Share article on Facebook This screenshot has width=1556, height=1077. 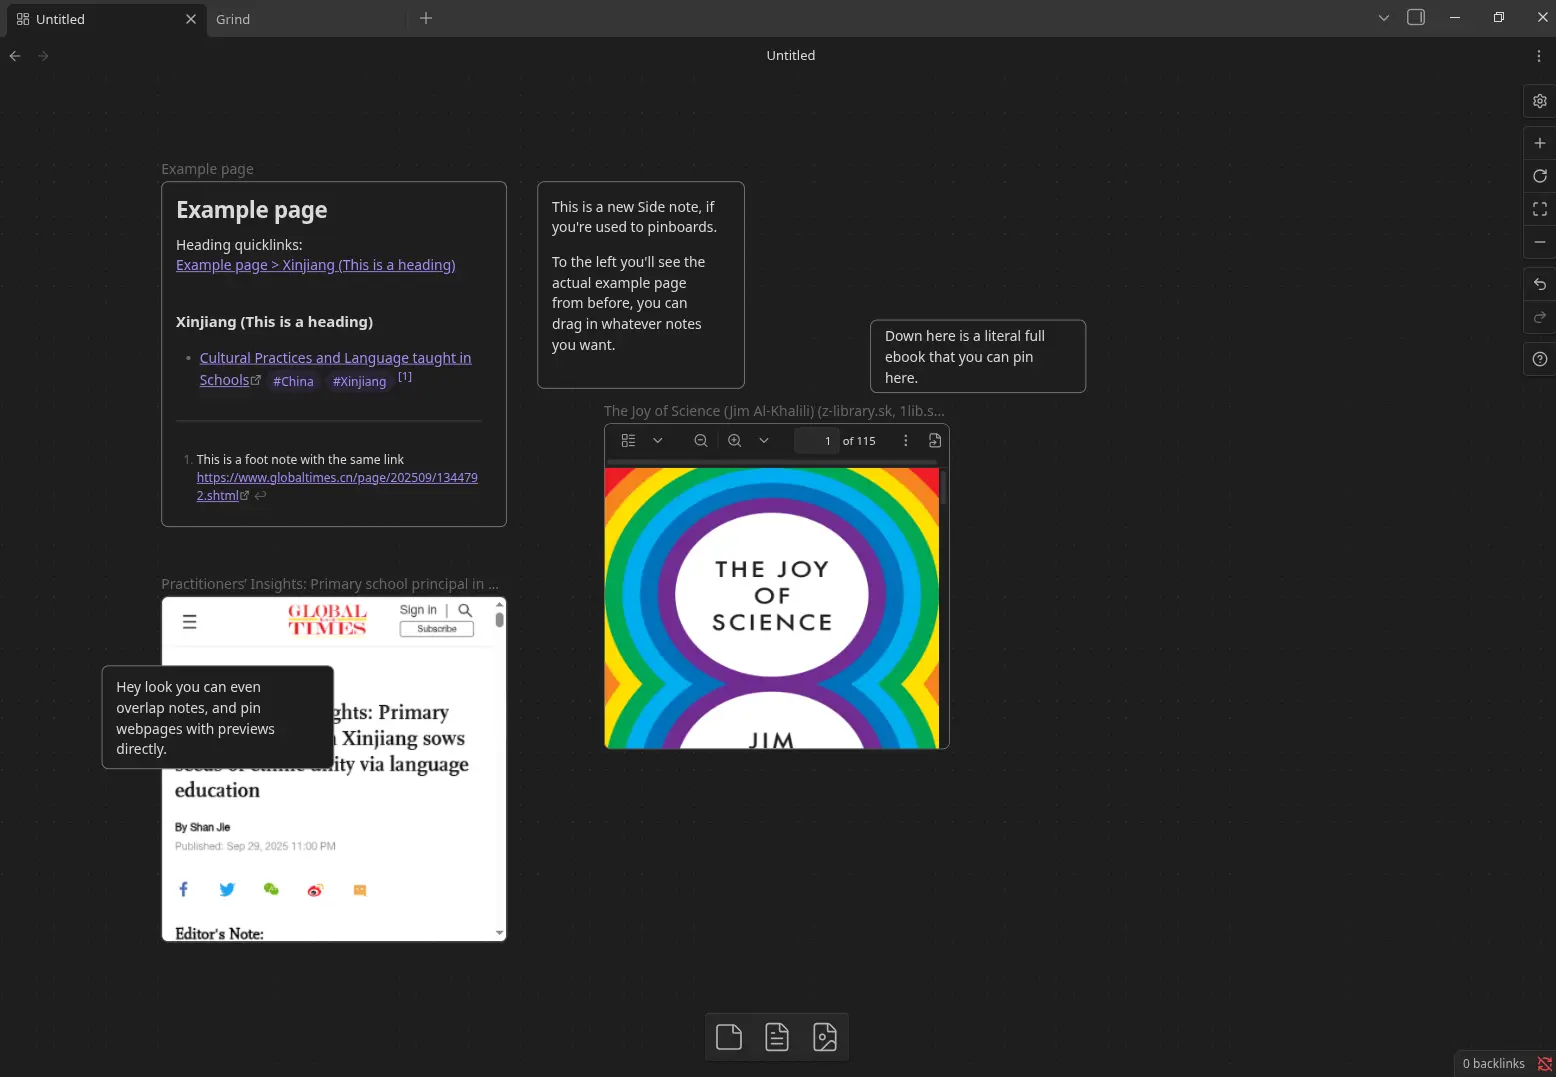pyautogui.click(x=183, y=889)
